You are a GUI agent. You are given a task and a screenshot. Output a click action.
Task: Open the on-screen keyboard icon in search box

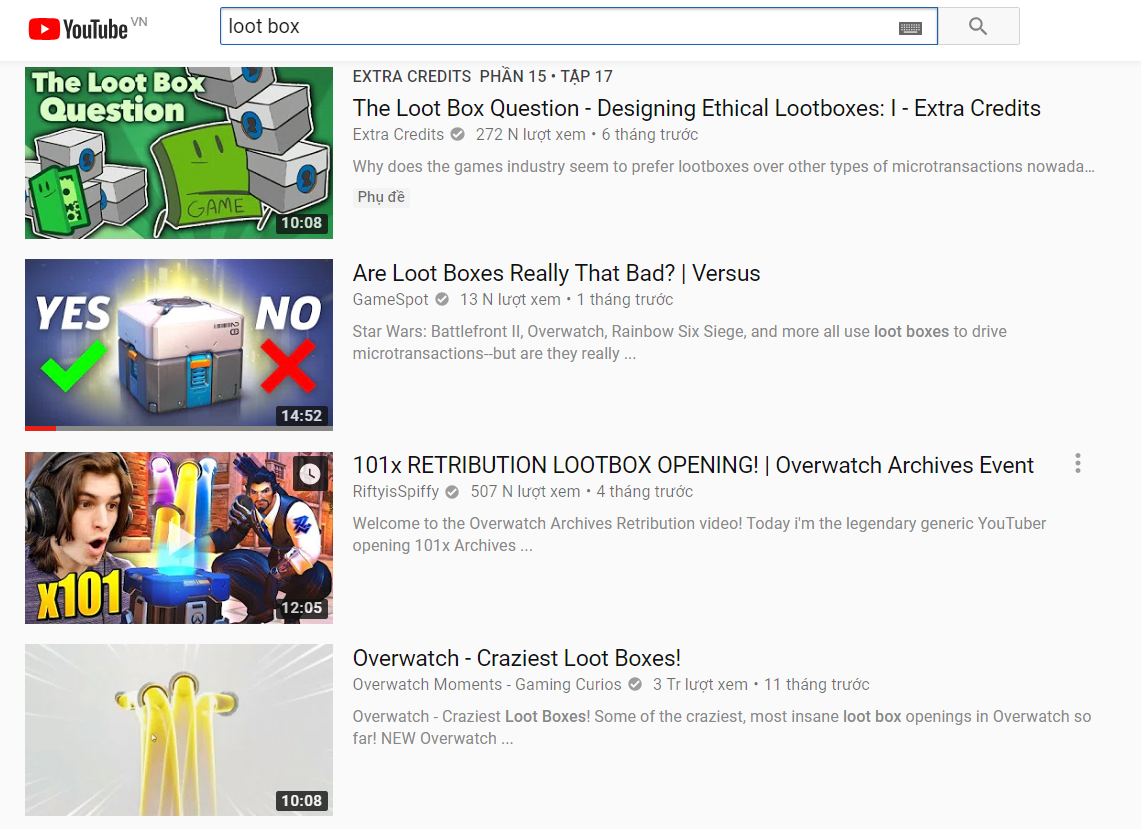coord(910,28)
